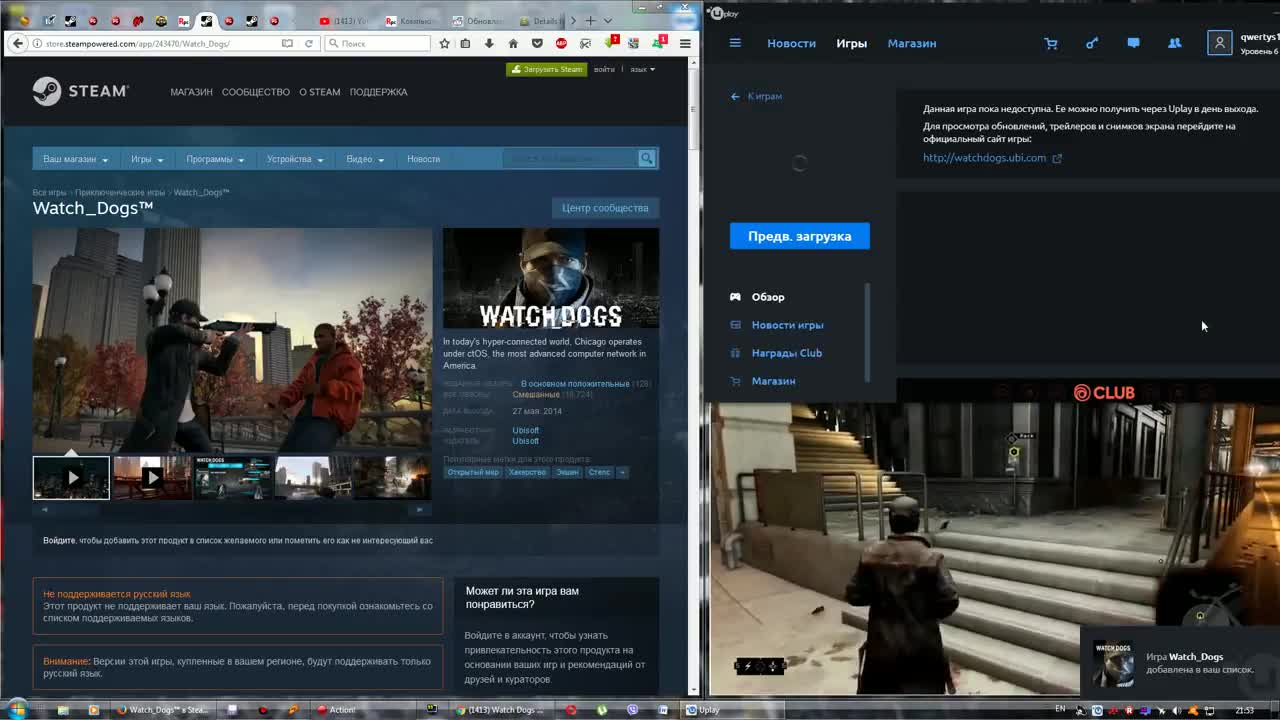Open the Firefox downloads arrow
1280x720 pixels.
coord(489,43)
